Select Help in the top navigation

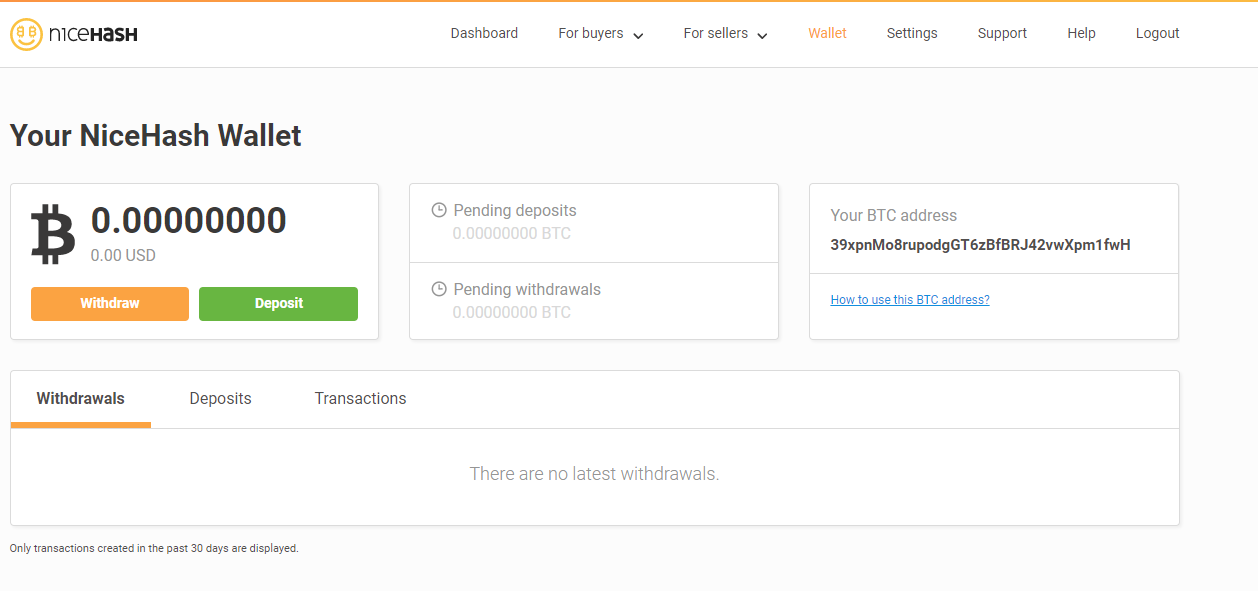pos(1081,33)
